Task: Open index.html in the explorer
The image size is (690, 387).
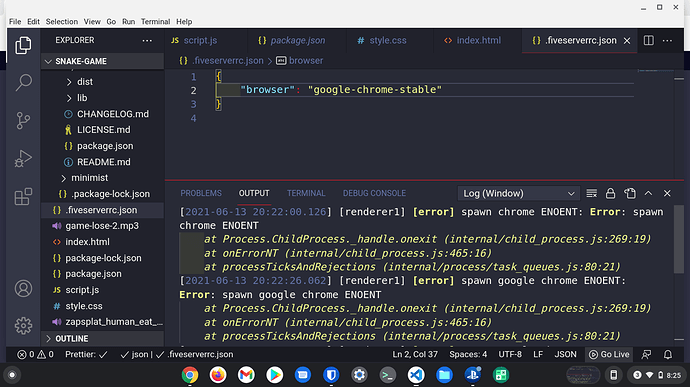Action: 87,242
